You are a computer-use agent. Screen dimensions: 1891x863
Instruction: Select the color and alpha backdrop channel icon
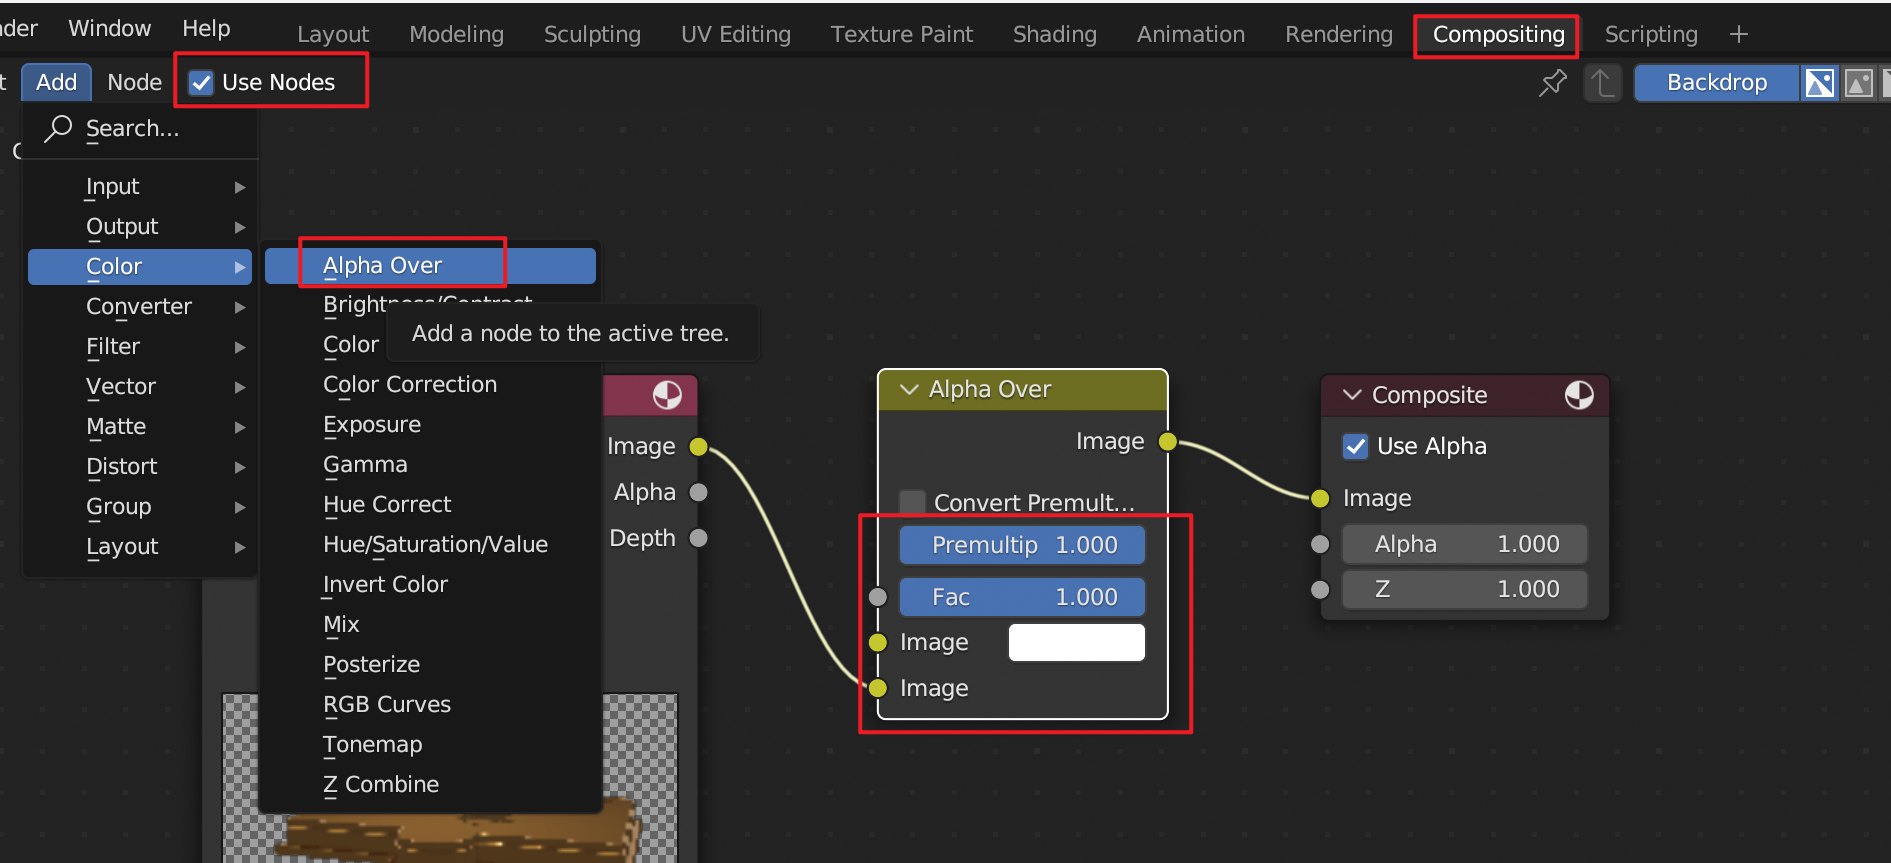(1819, 83)
